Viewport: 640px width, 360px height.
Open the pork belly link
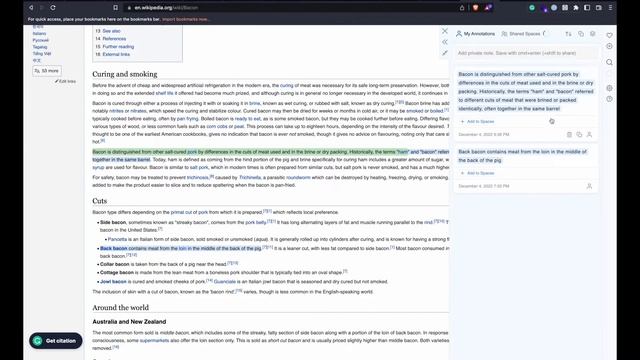click(x=256, y=222)
